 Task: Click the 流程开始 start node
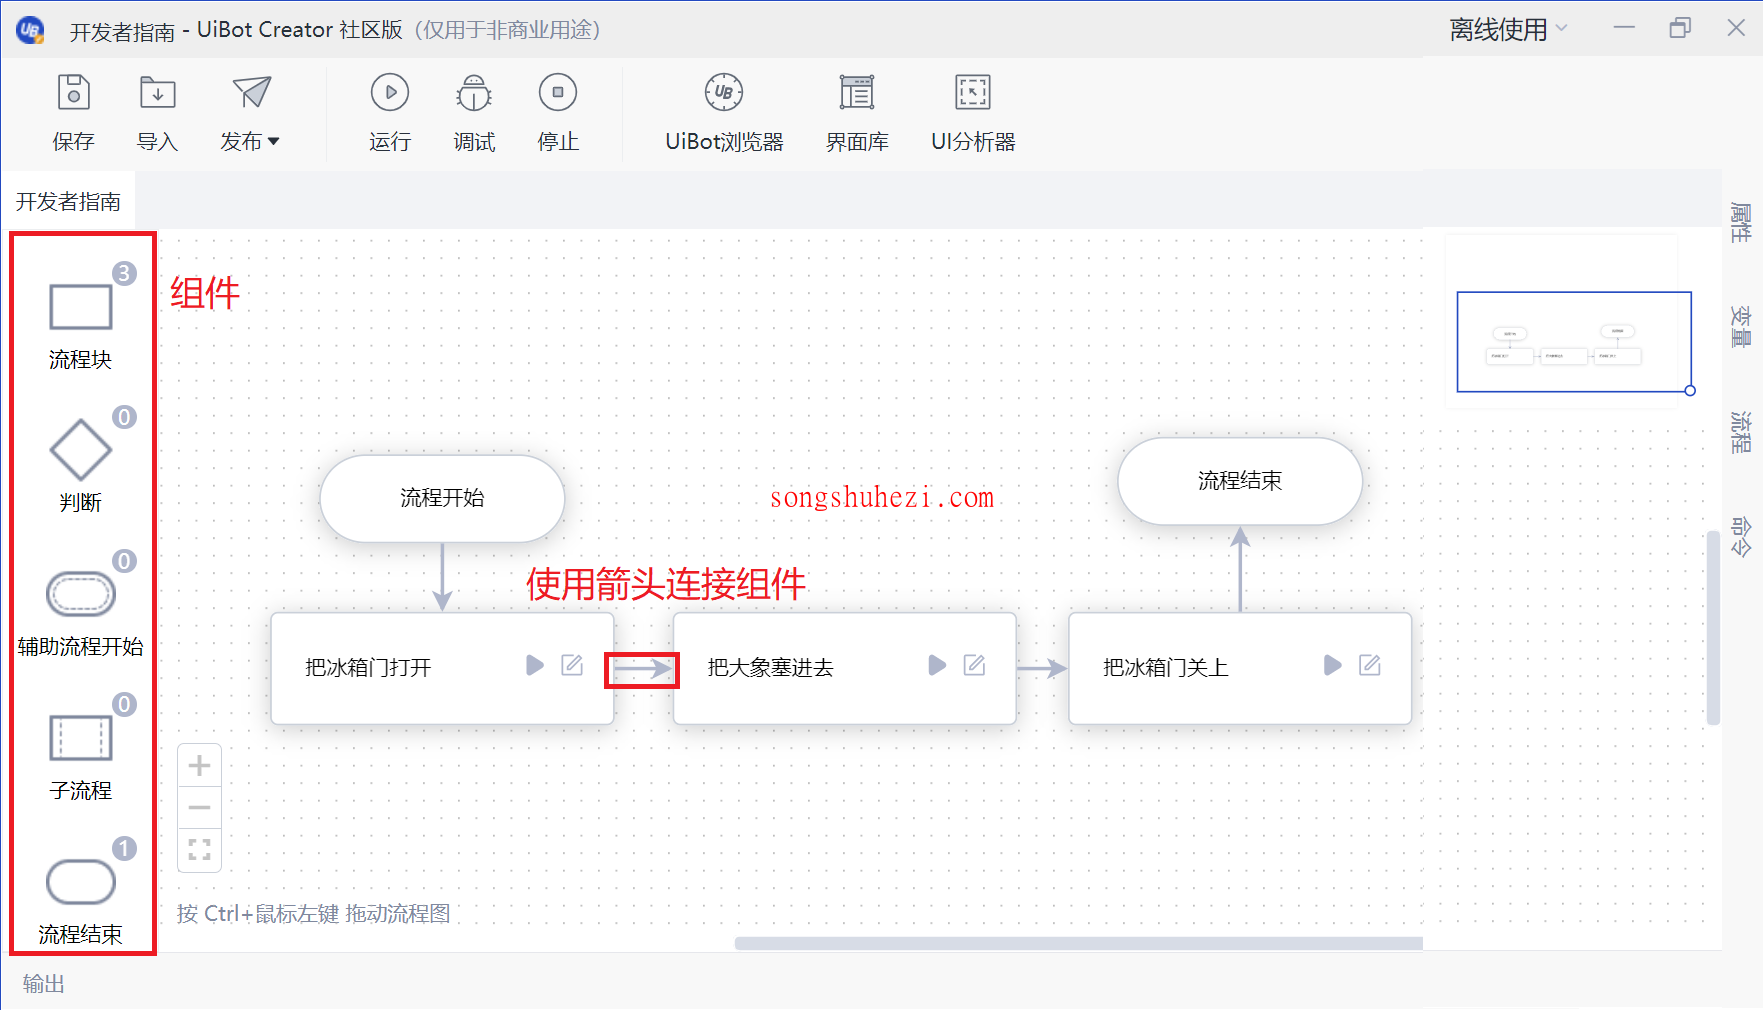click(x=442, y=498)
